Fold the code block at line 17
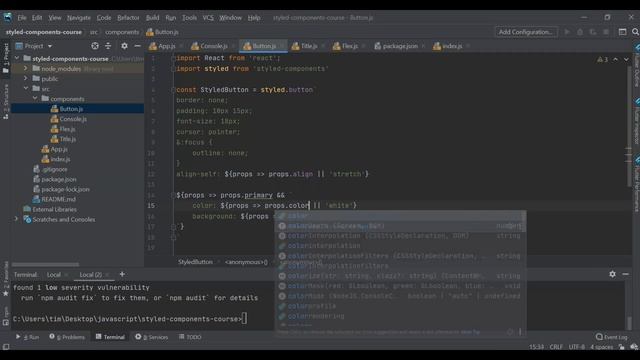 (x=173, y=227)
